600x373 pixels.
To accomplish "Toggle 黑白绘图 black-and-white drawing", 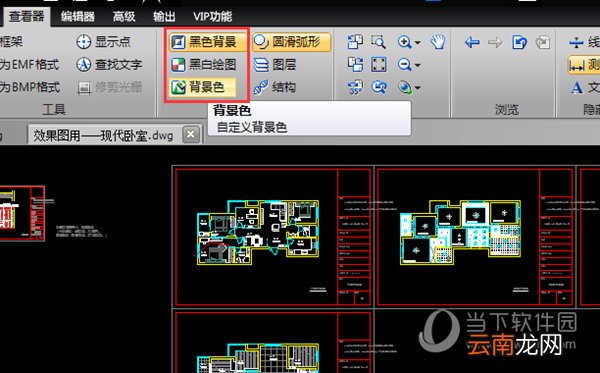I will 204,65.
